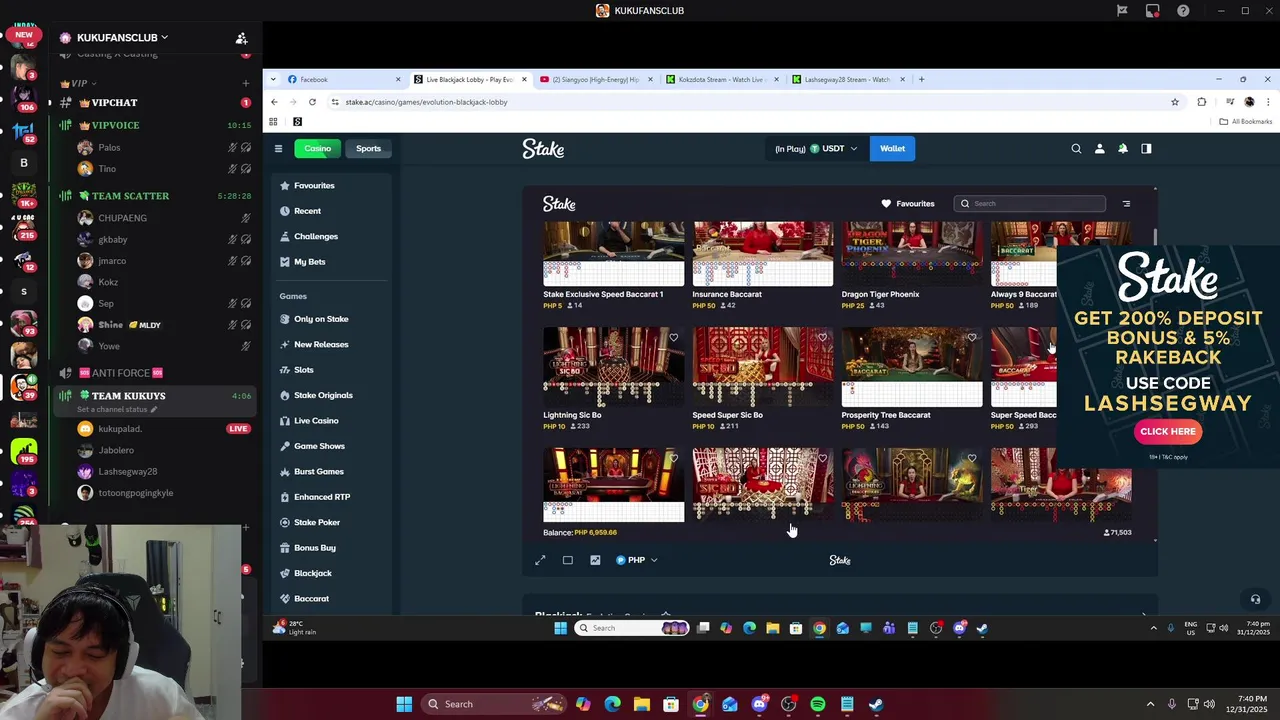Click the support headset icon
Image resolution: width=1280 pixels, height=720 pixels.
[1255, 599]
